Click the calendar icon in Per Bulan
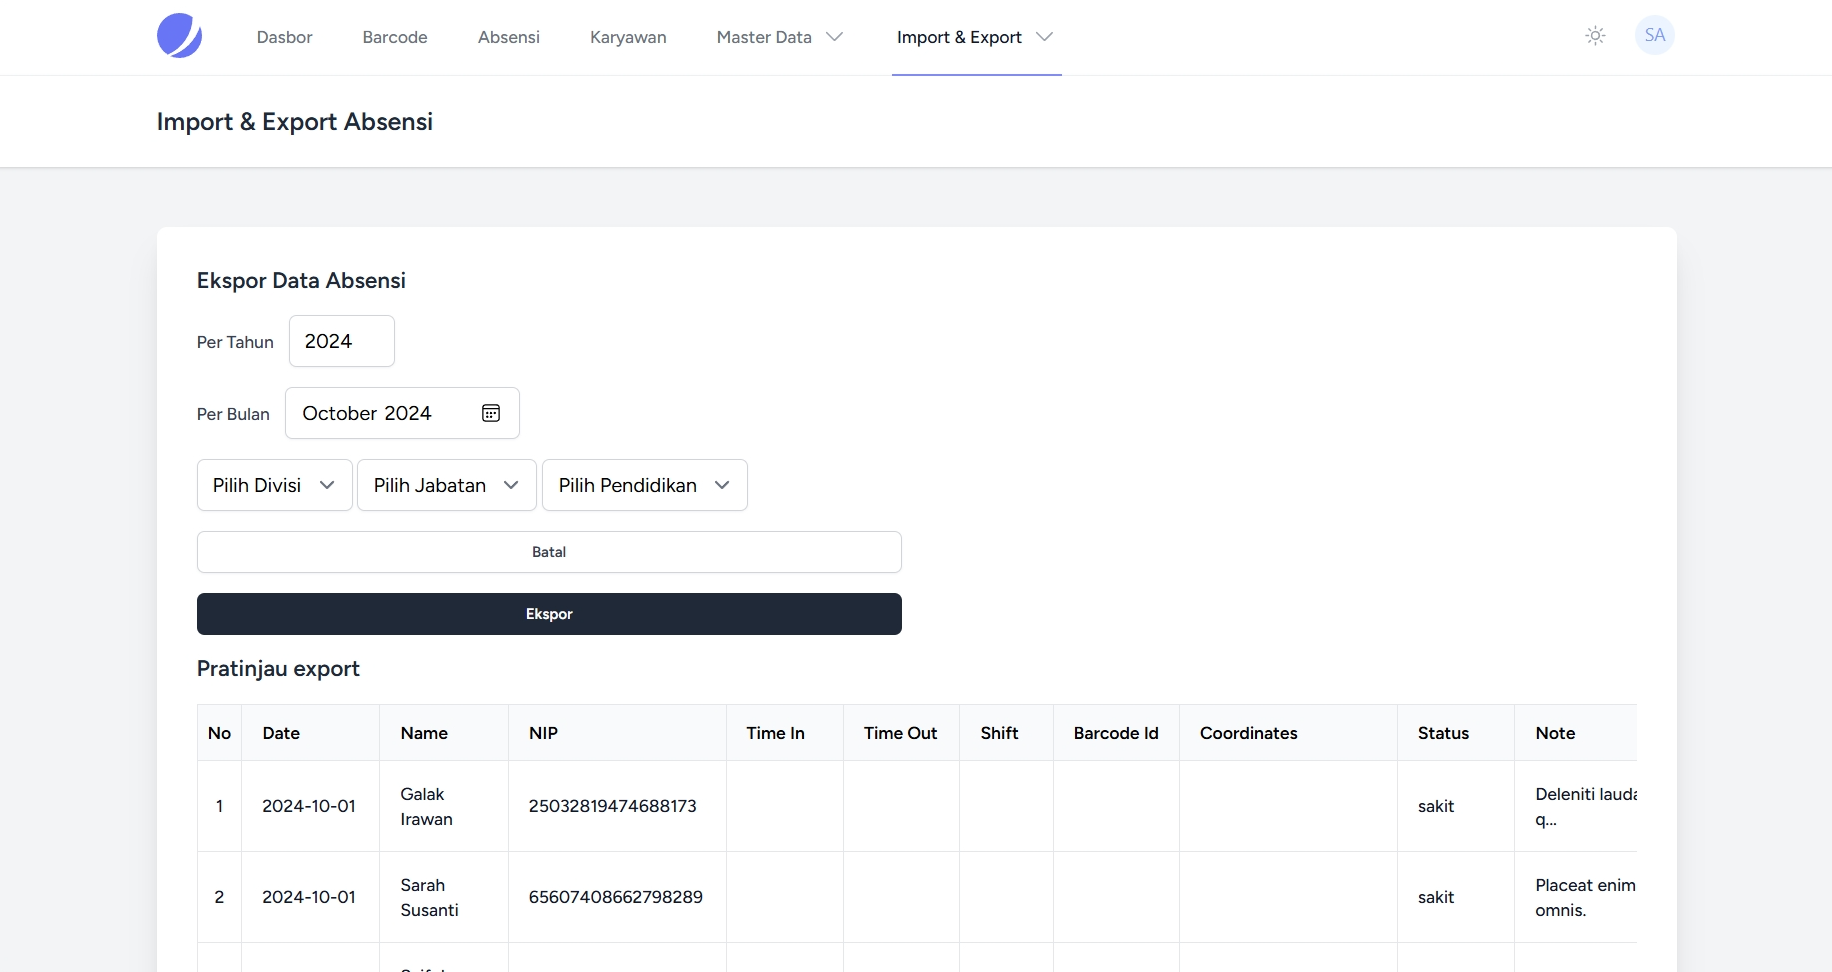Screen dimensions: 1832x972 pyautogui.click(x=491, y=413)
